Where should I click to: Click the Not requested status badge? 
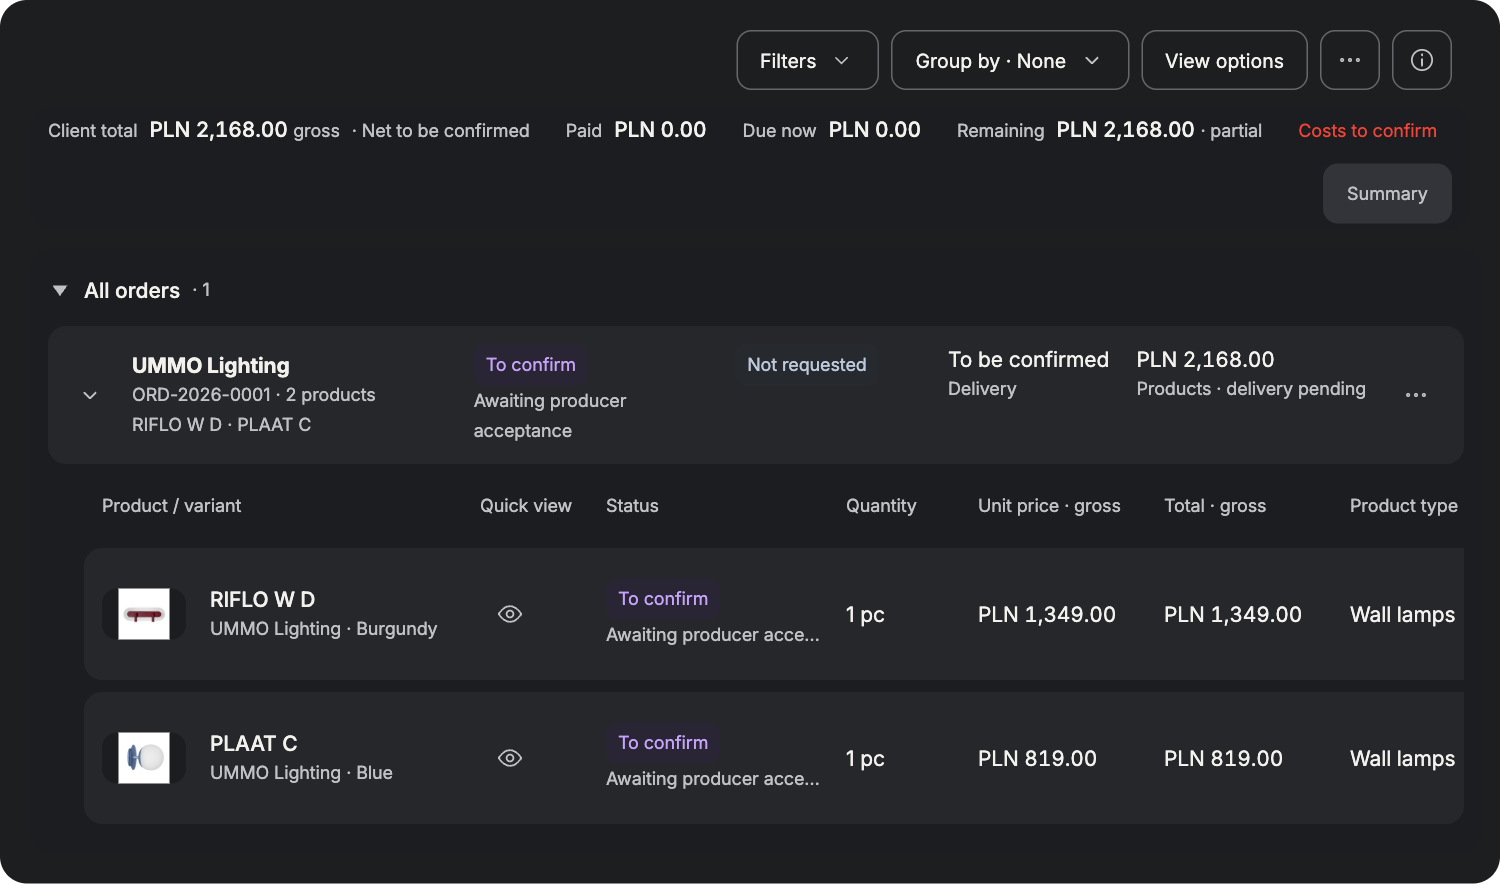(807, 365)
